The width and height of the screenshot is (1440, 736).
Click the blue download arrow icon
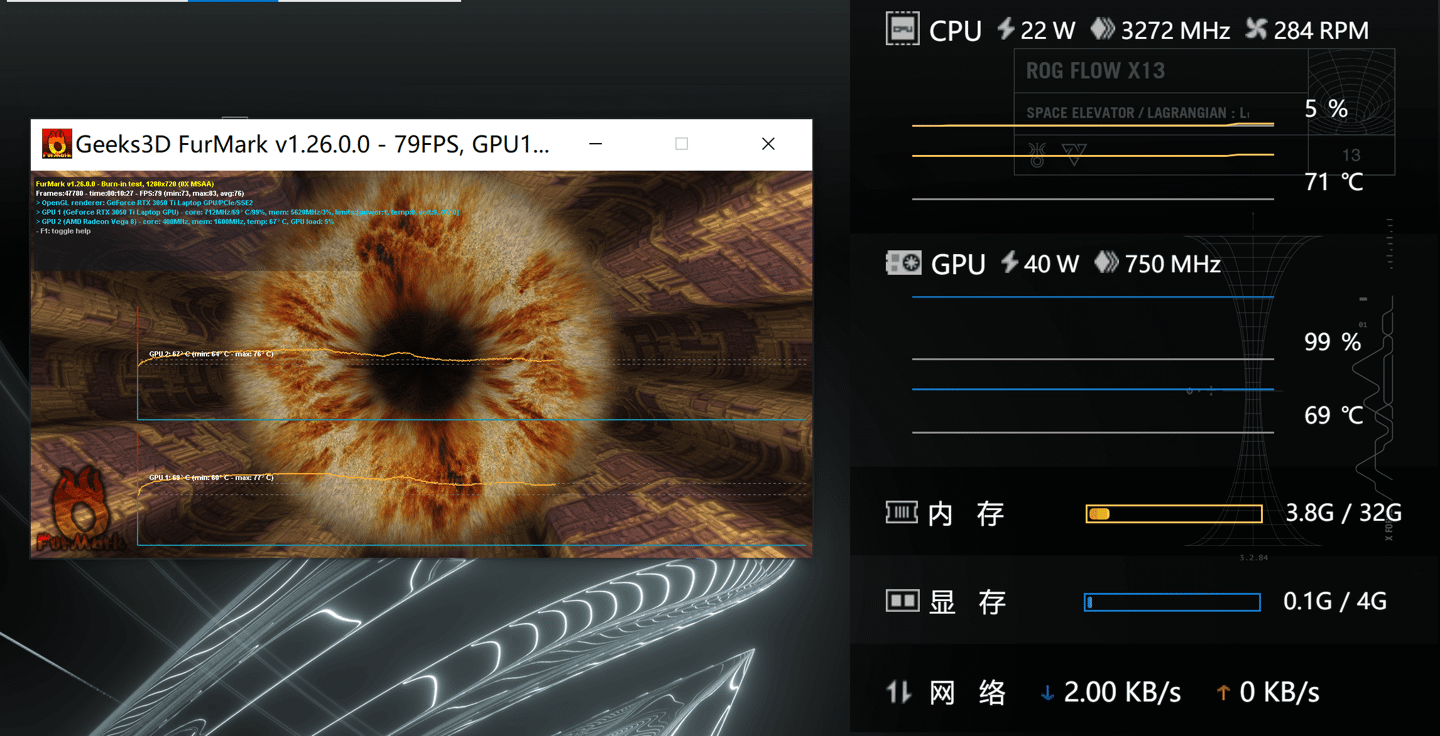[1047, 692]
